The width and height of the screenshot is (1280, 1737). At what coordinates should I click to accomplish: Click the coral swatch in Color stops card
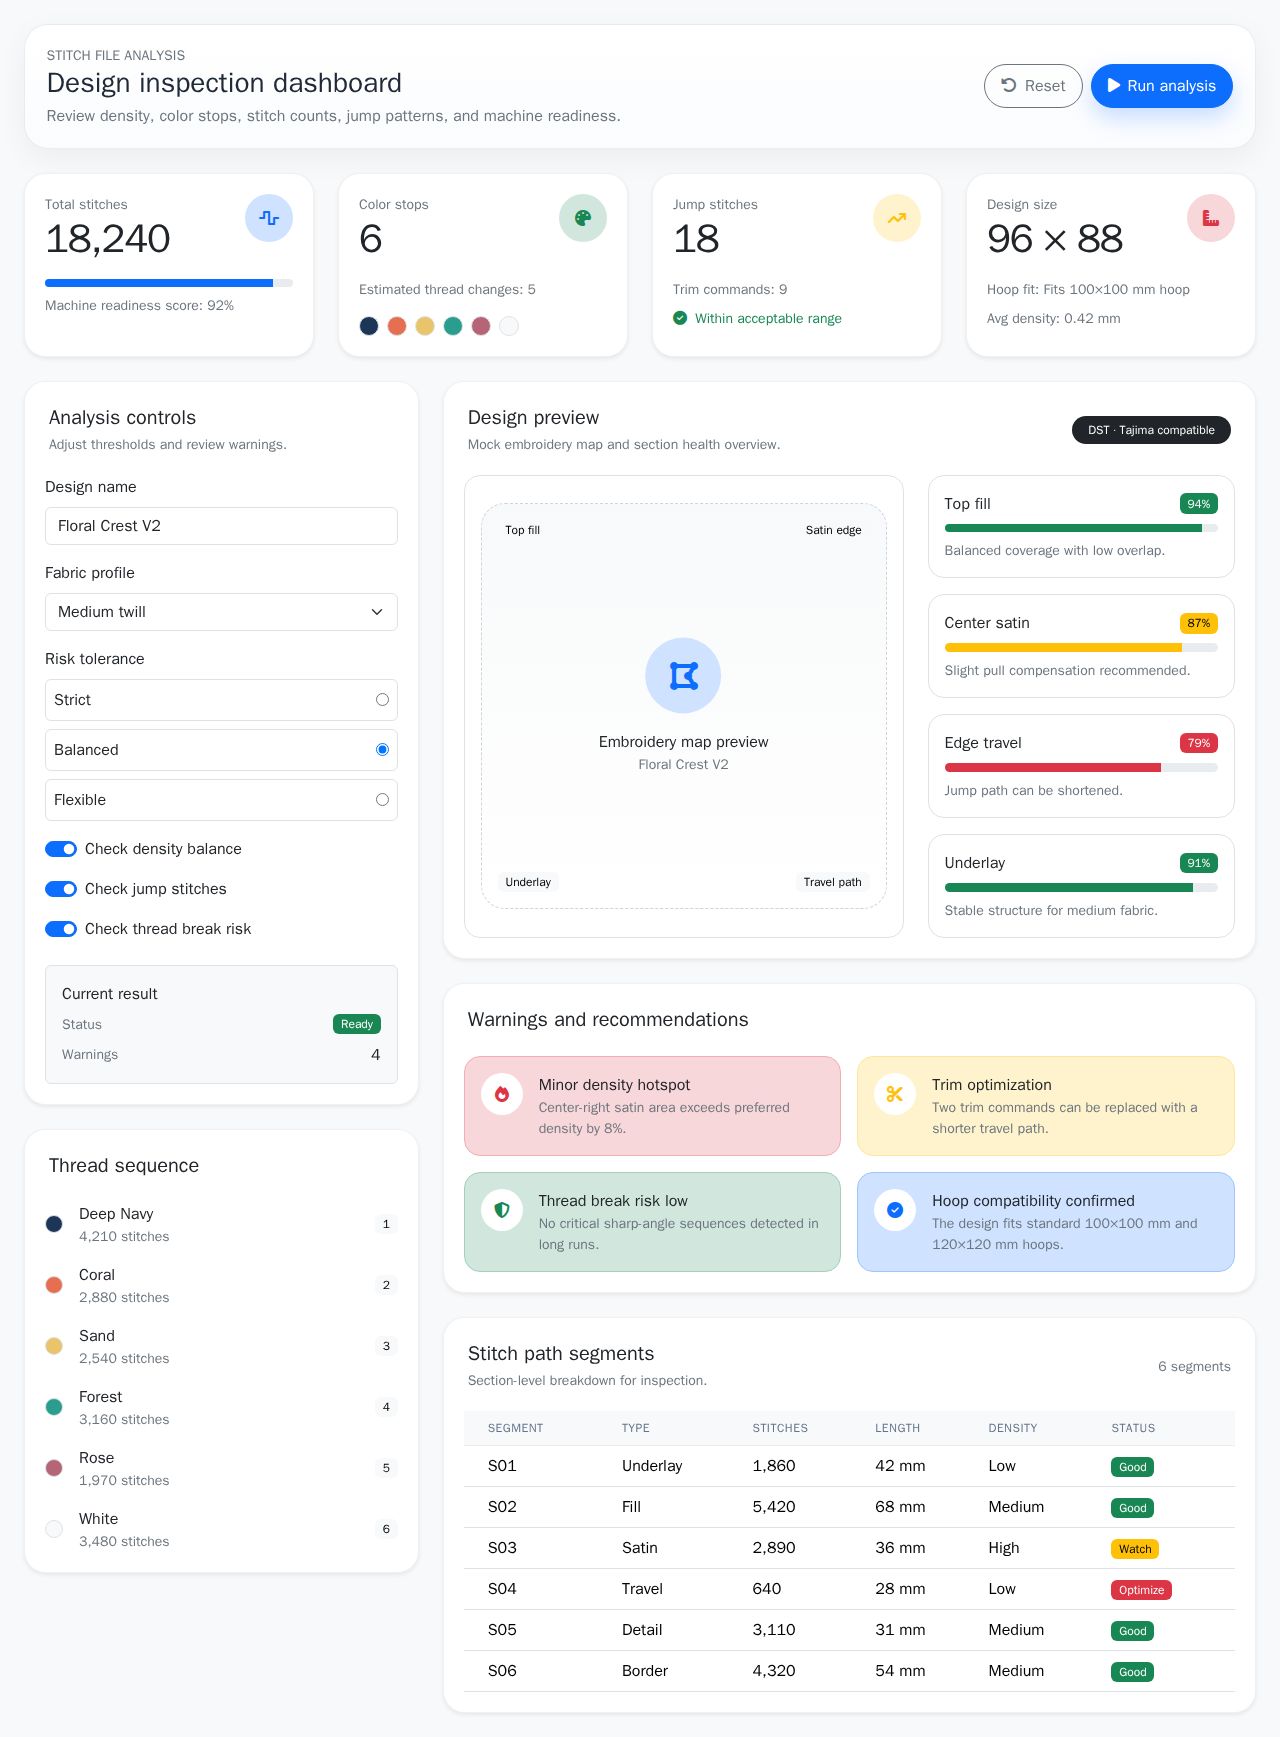tap(397, 326)
